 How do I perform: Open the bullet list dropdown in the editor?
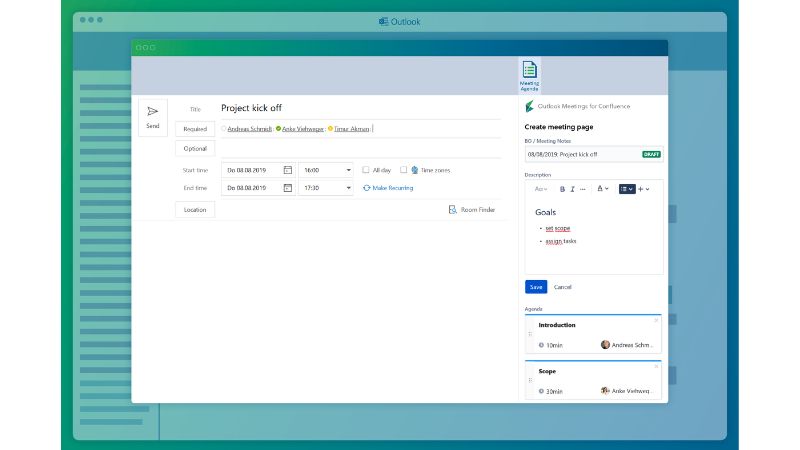[627, 188]
